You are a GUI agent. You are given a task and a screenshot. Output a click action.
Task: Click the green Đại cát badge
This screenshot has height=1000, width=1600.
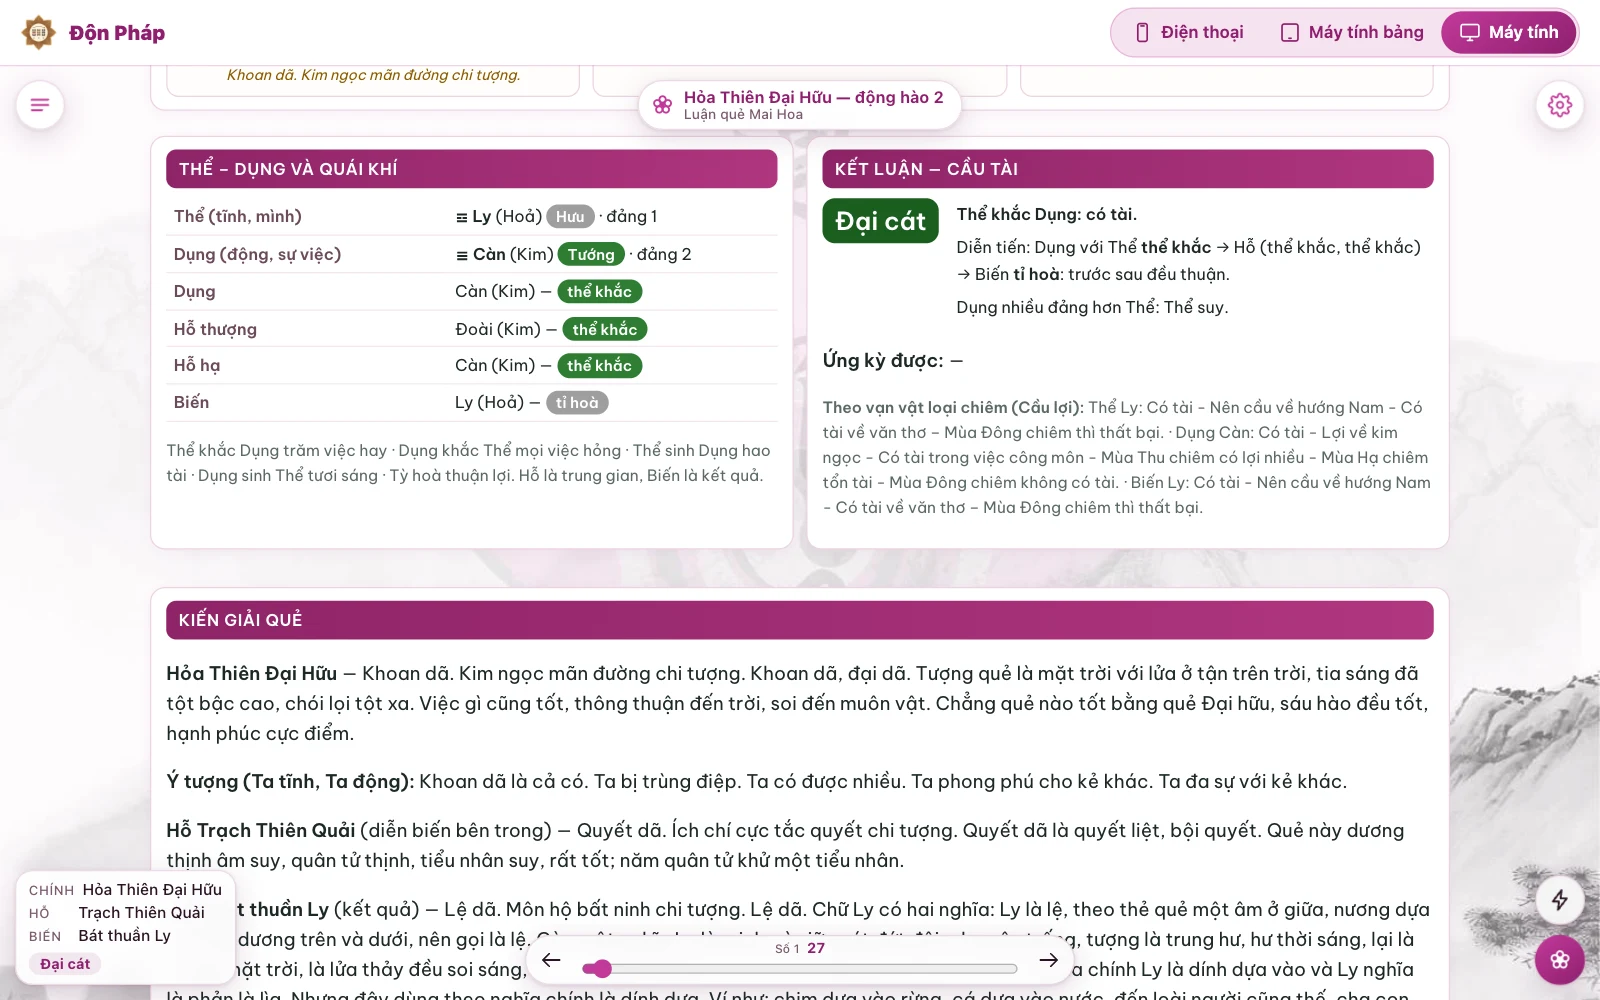[880, 221]
